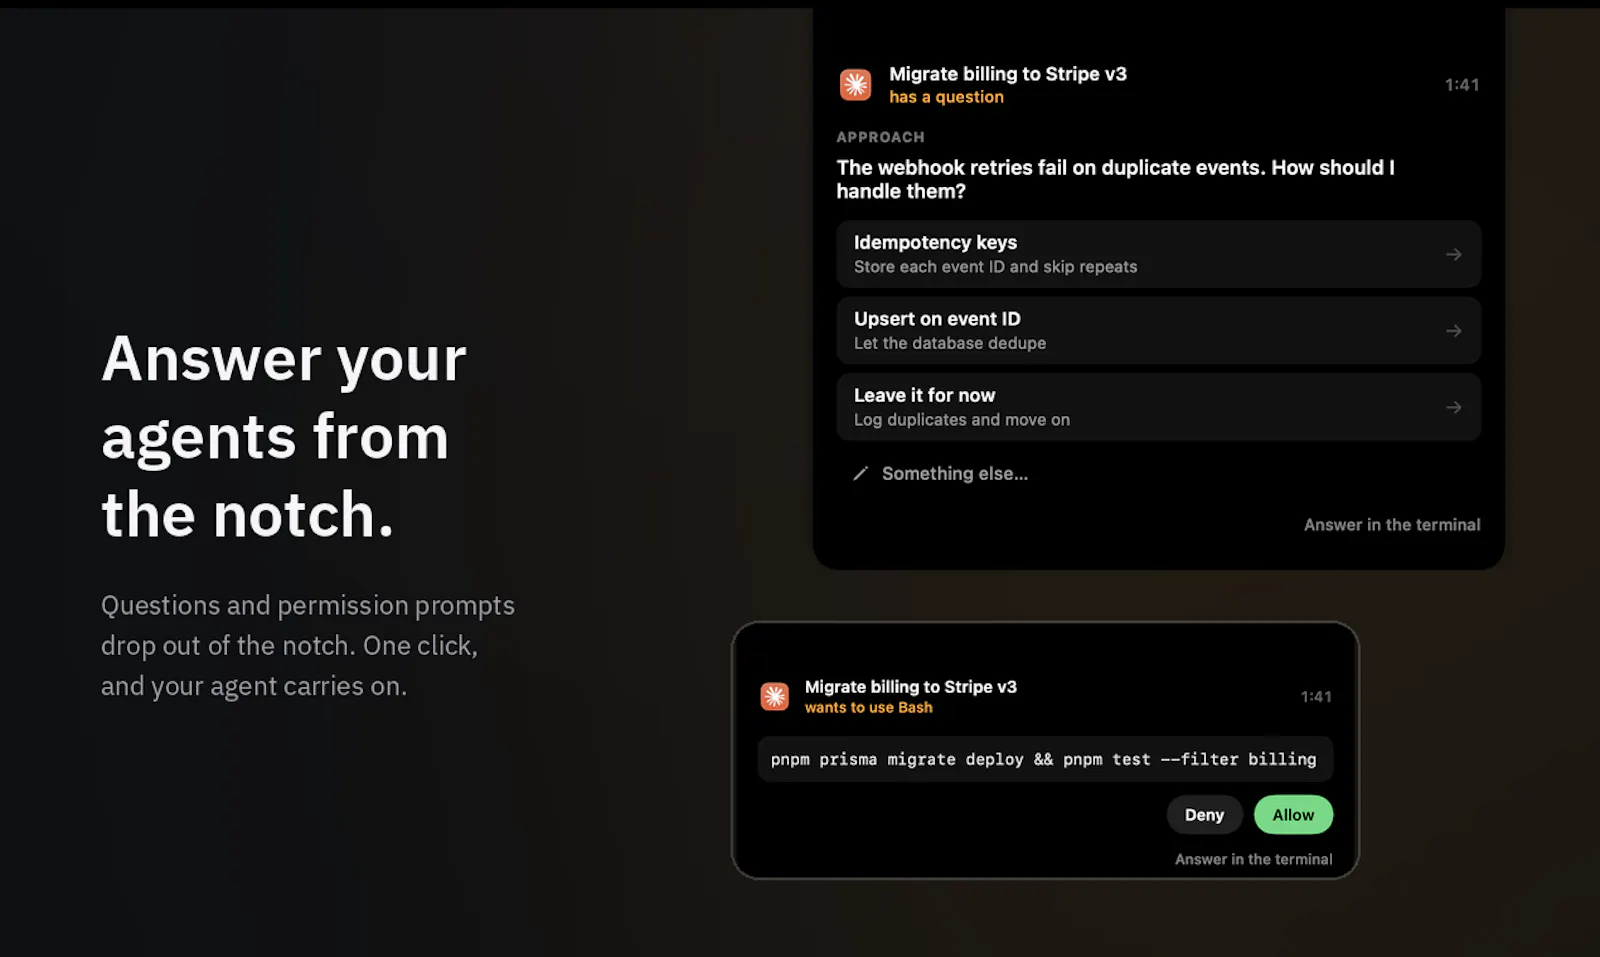Click the arrow on the Upsert on event ID option
Screen dimensions: 1600x957
pyautogui.click(x=1453, y=331)
